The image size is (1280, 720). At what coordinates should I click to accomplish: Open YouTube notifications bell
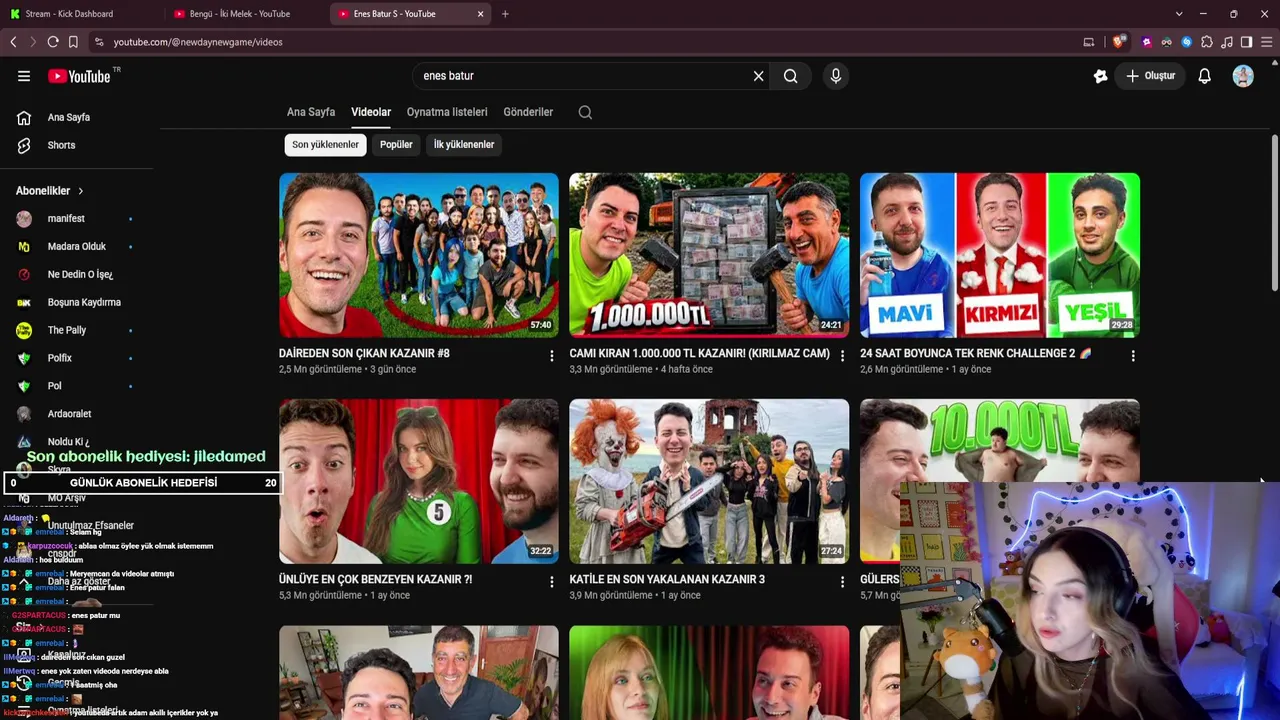[x=1205, y=76]
